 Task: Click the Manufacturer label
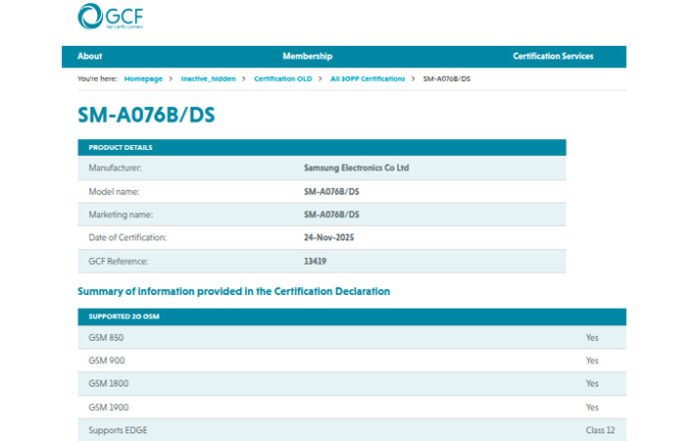(115, 168)
